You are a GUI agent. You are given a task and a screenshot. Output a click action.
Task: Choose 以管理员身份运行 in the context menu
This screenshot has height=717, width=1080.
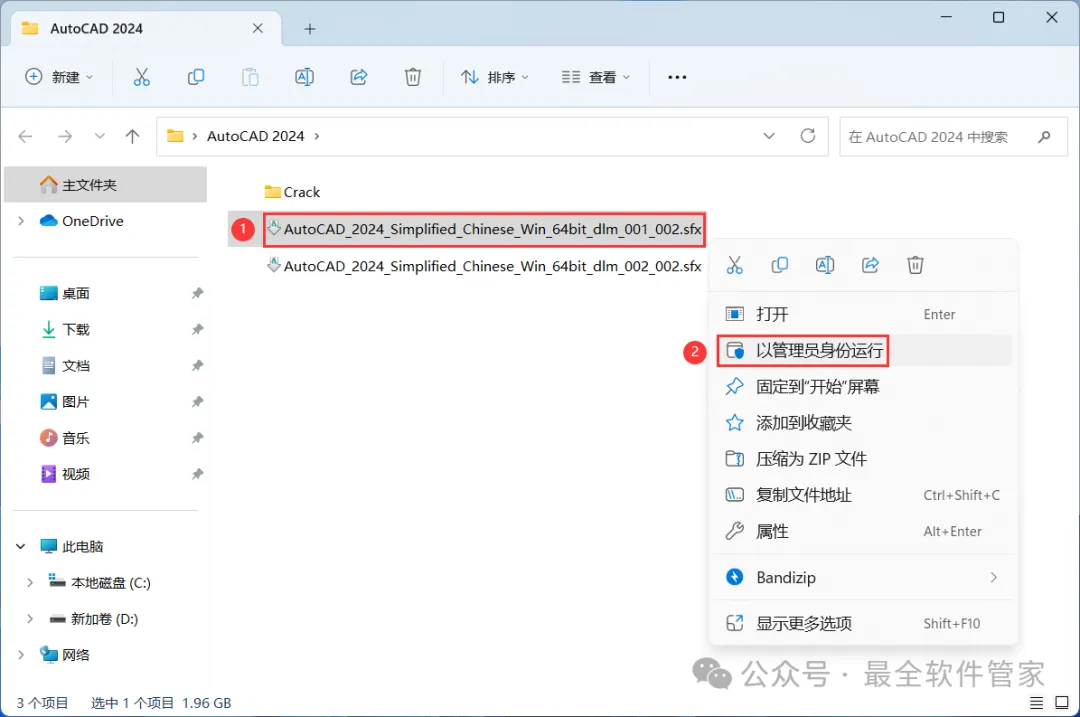pos(862,351)
